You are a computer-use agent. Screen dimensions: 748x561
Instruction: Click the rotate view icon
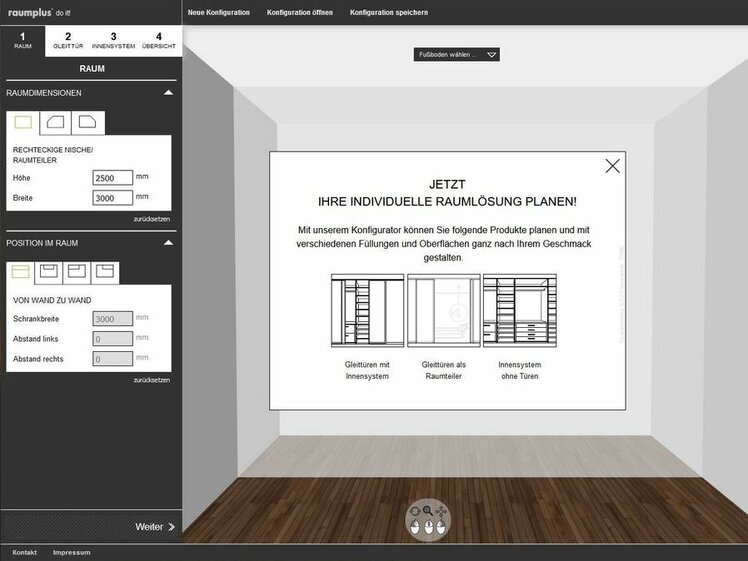tap(415, 511)
